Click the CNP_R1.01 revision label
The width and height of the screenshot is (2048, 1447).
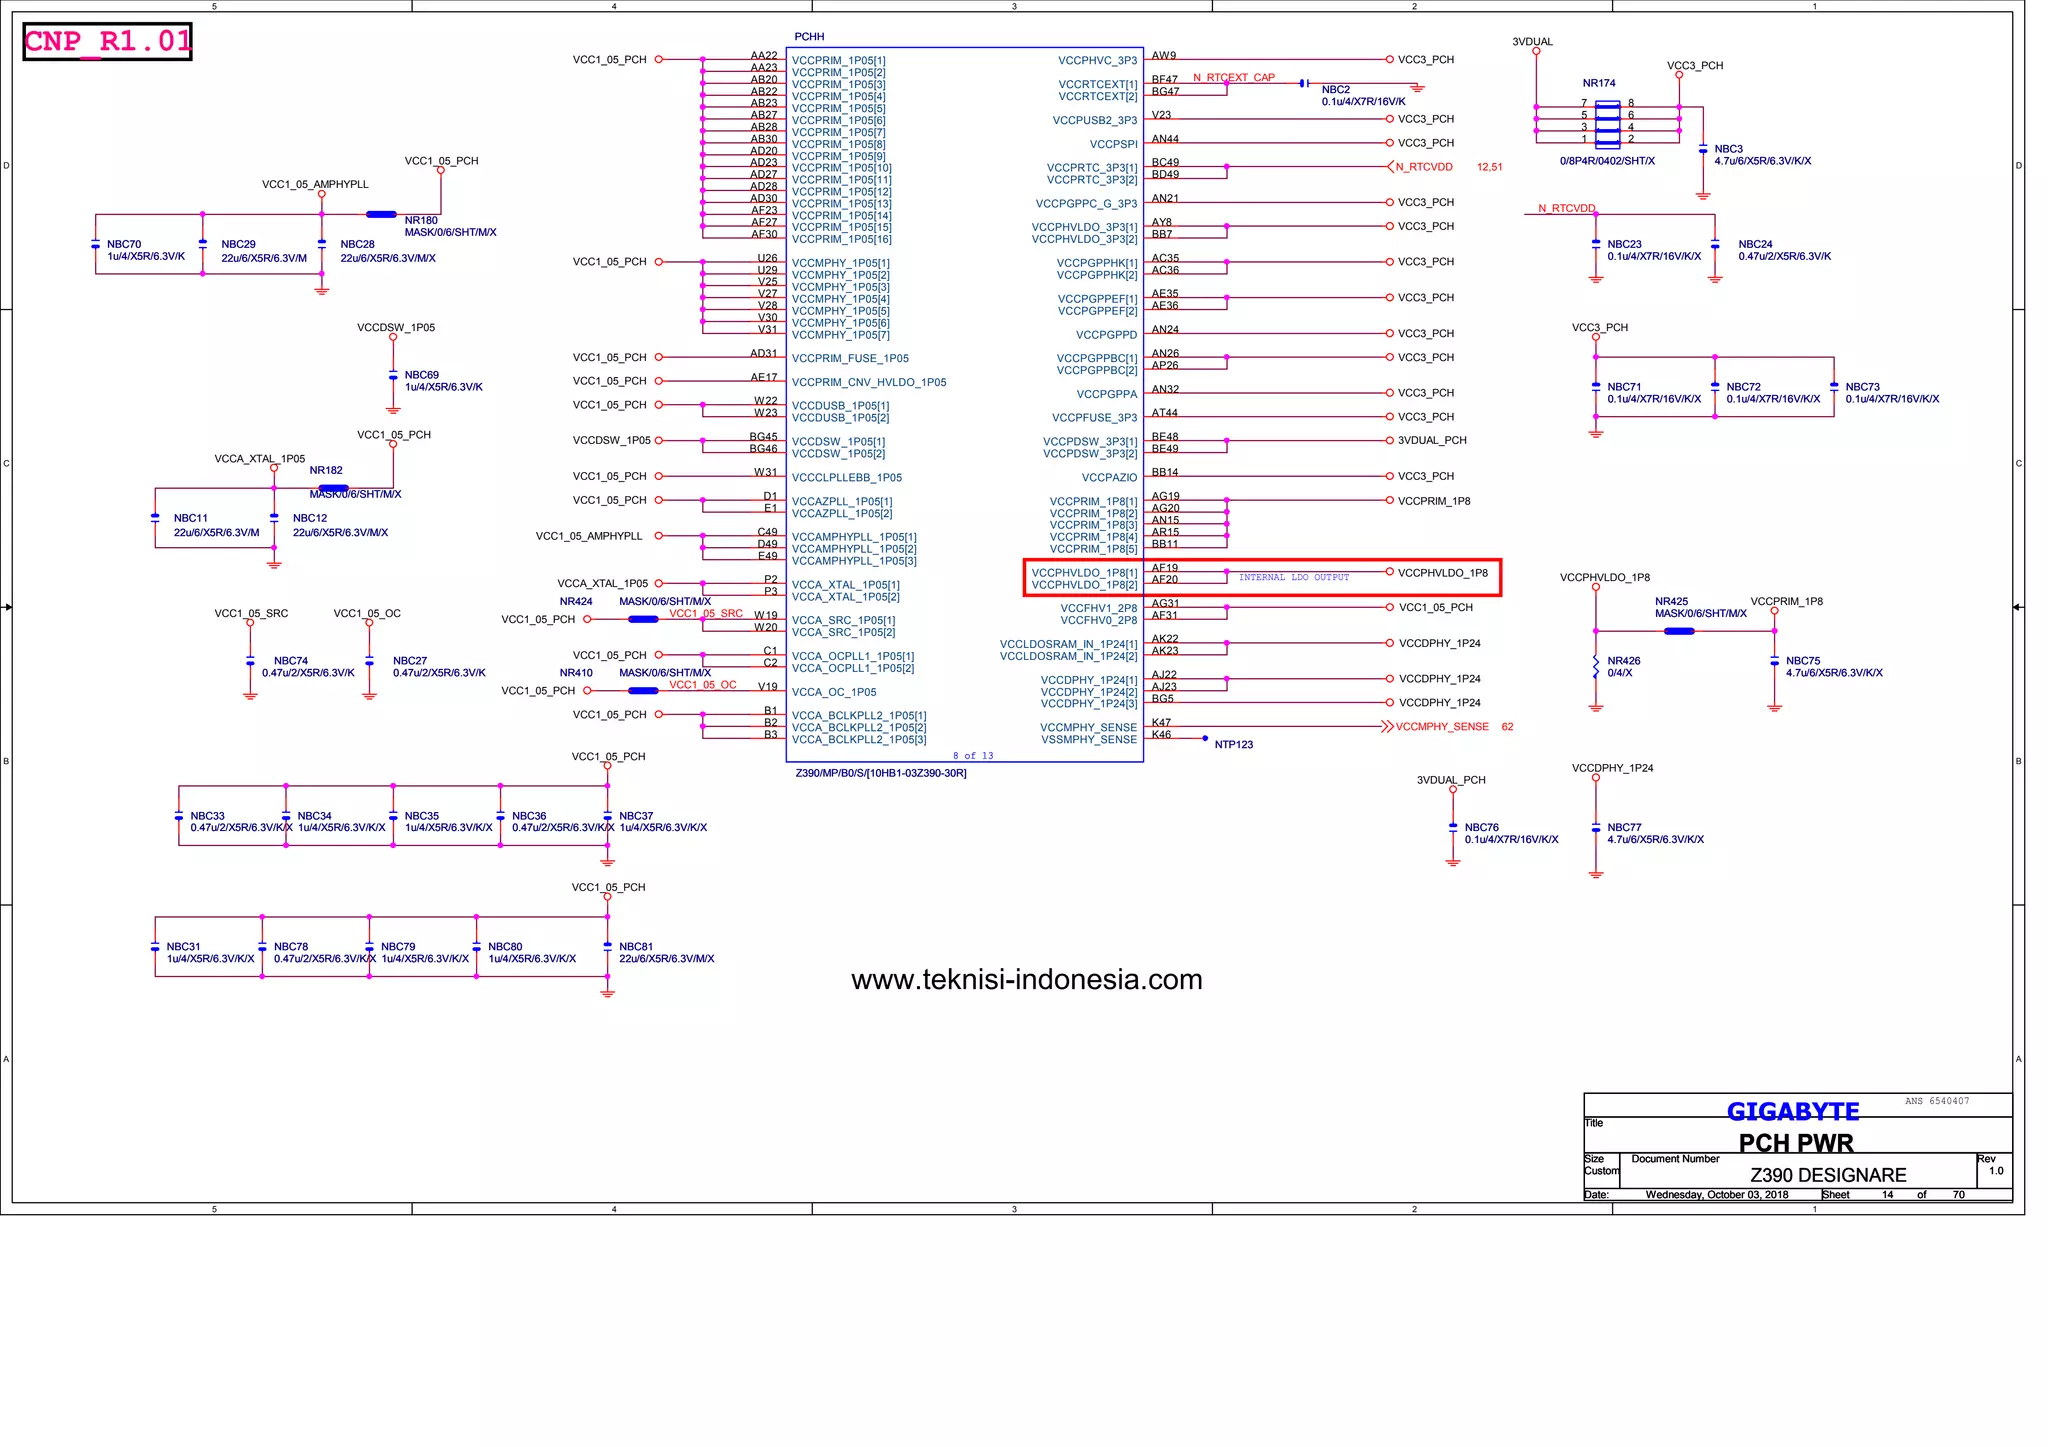107,42
